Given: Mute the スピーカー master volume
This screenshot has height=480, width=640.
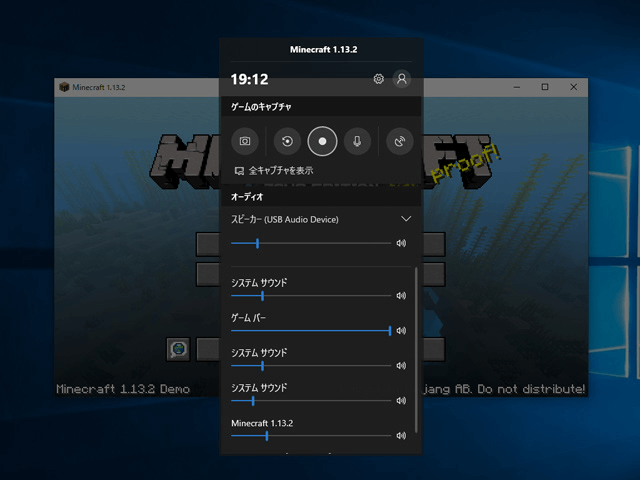Looking at the screenshot, I should (x=401, y=243).
